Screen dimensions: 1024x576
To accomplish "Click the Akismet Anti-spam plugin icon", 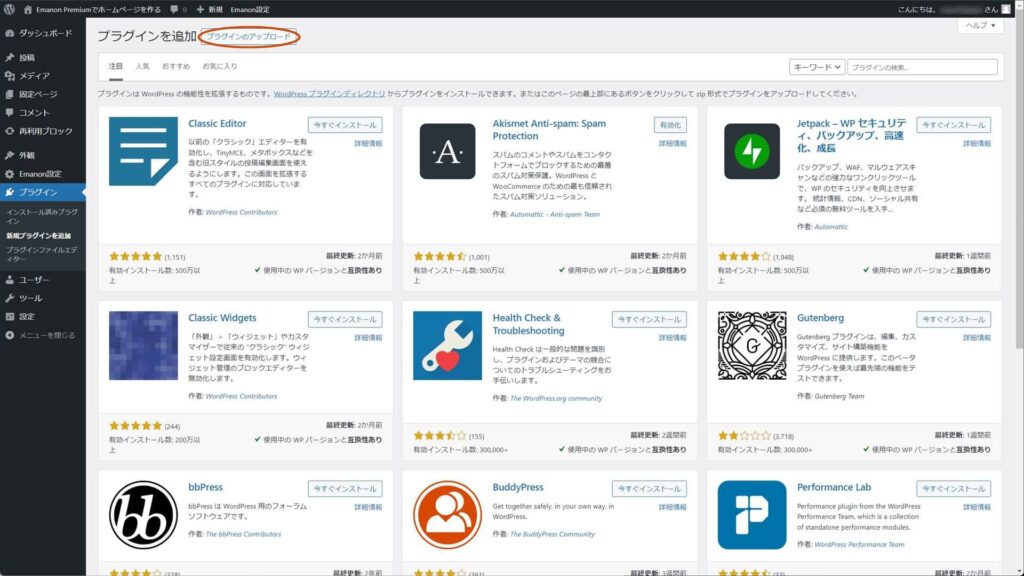I will click(447, 152).
